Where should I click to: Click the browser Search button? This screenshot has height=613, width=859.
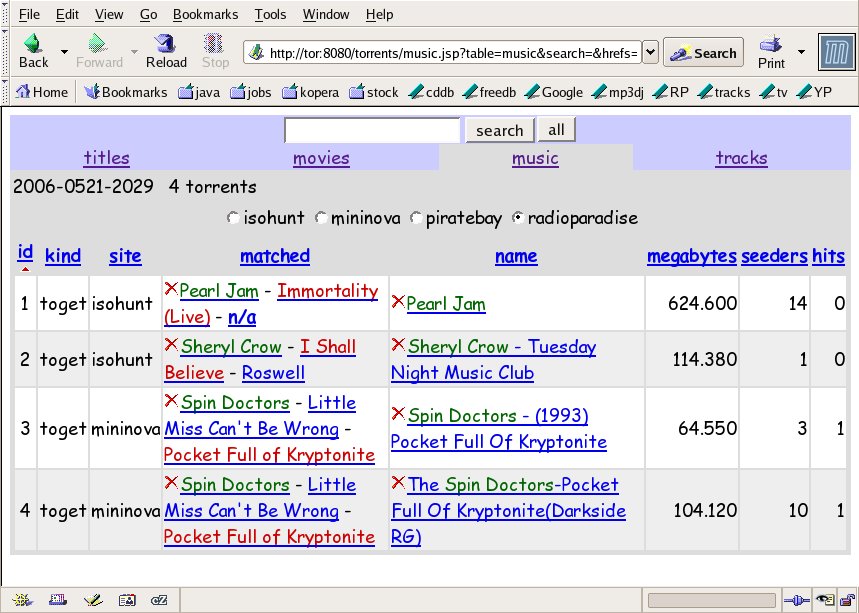coord(703,53)
